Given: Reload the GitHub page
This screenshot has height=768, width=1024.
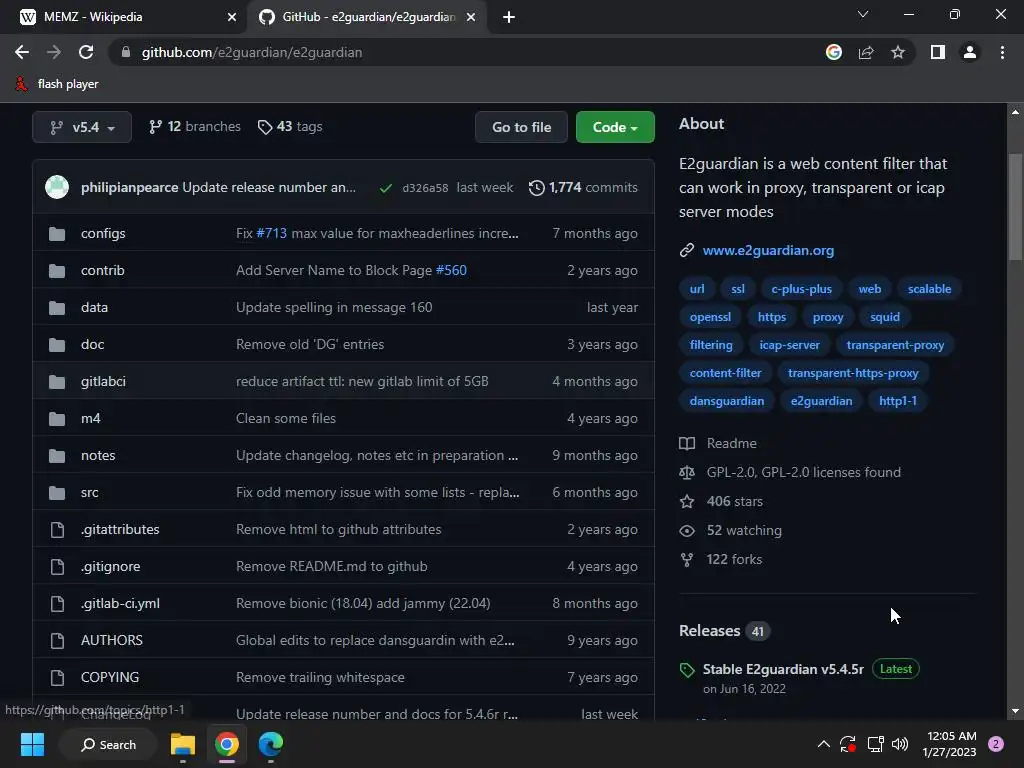Looking at the screenshot, I should [86, 52].
